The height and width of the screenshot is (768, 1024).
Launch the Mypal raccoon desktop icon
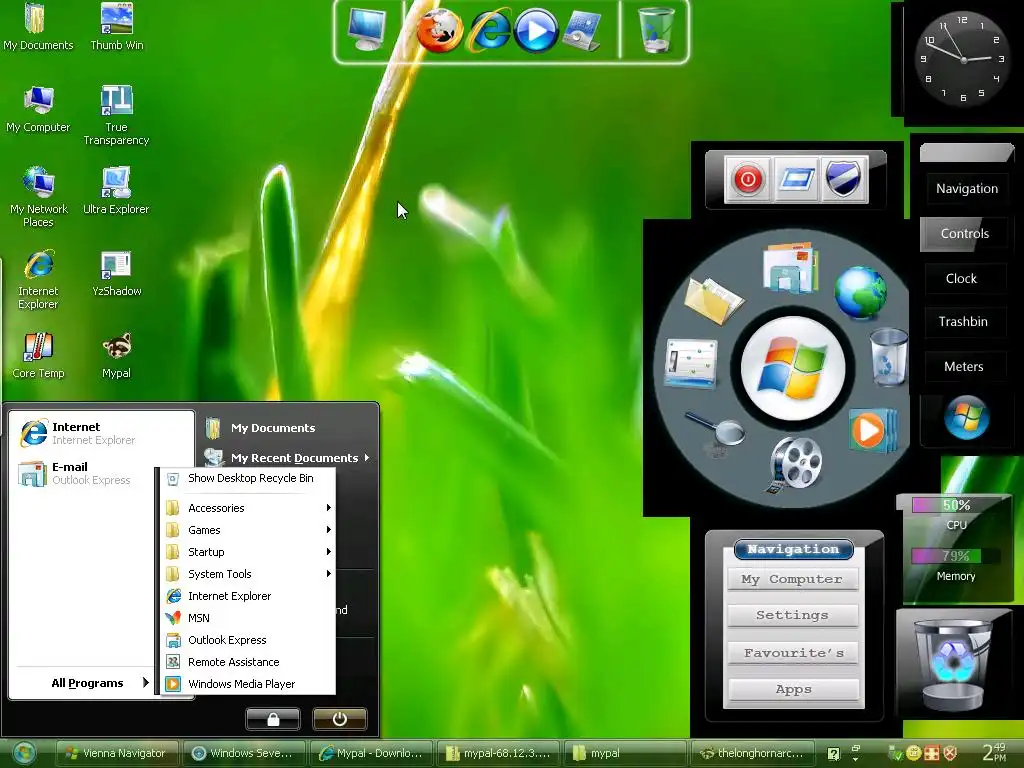click(116, 355)
